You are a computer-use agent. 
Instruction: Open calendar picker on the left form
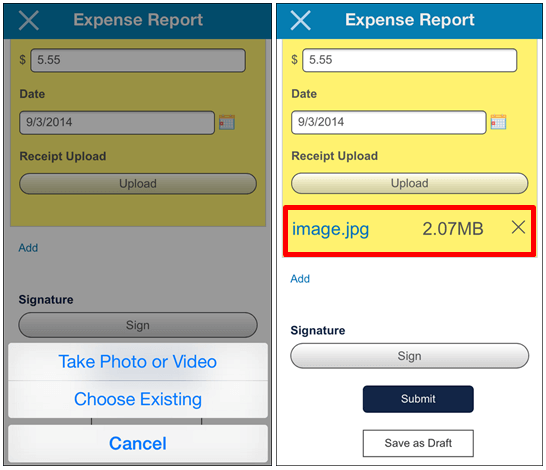[227, 122]
